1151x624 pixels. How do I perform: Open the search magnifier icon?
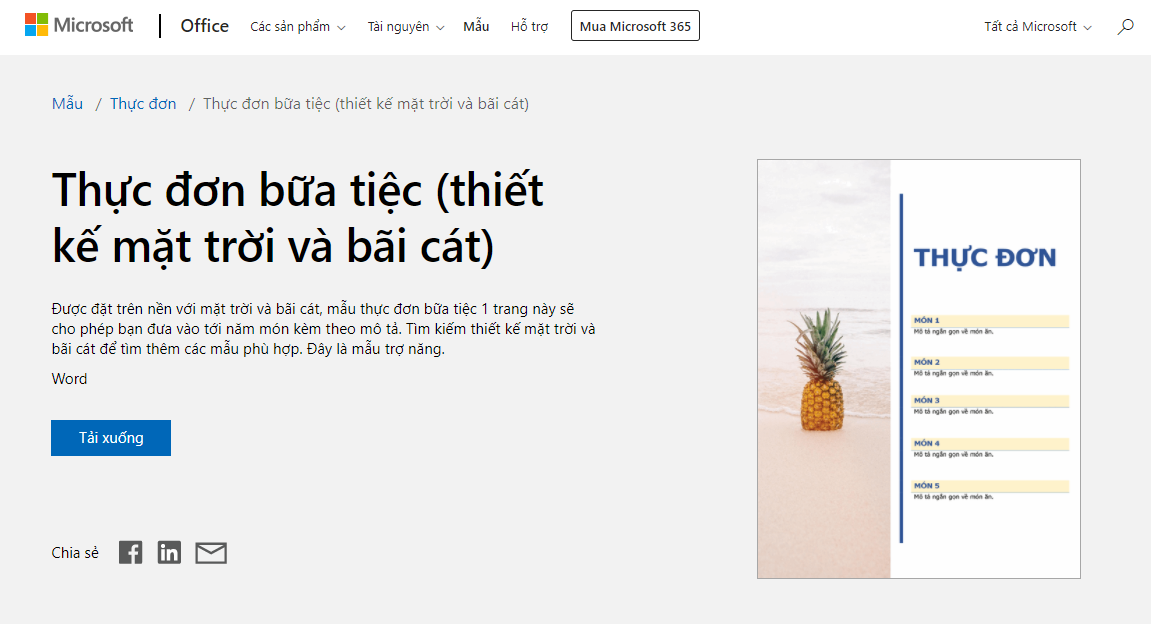coord(1126,27)
